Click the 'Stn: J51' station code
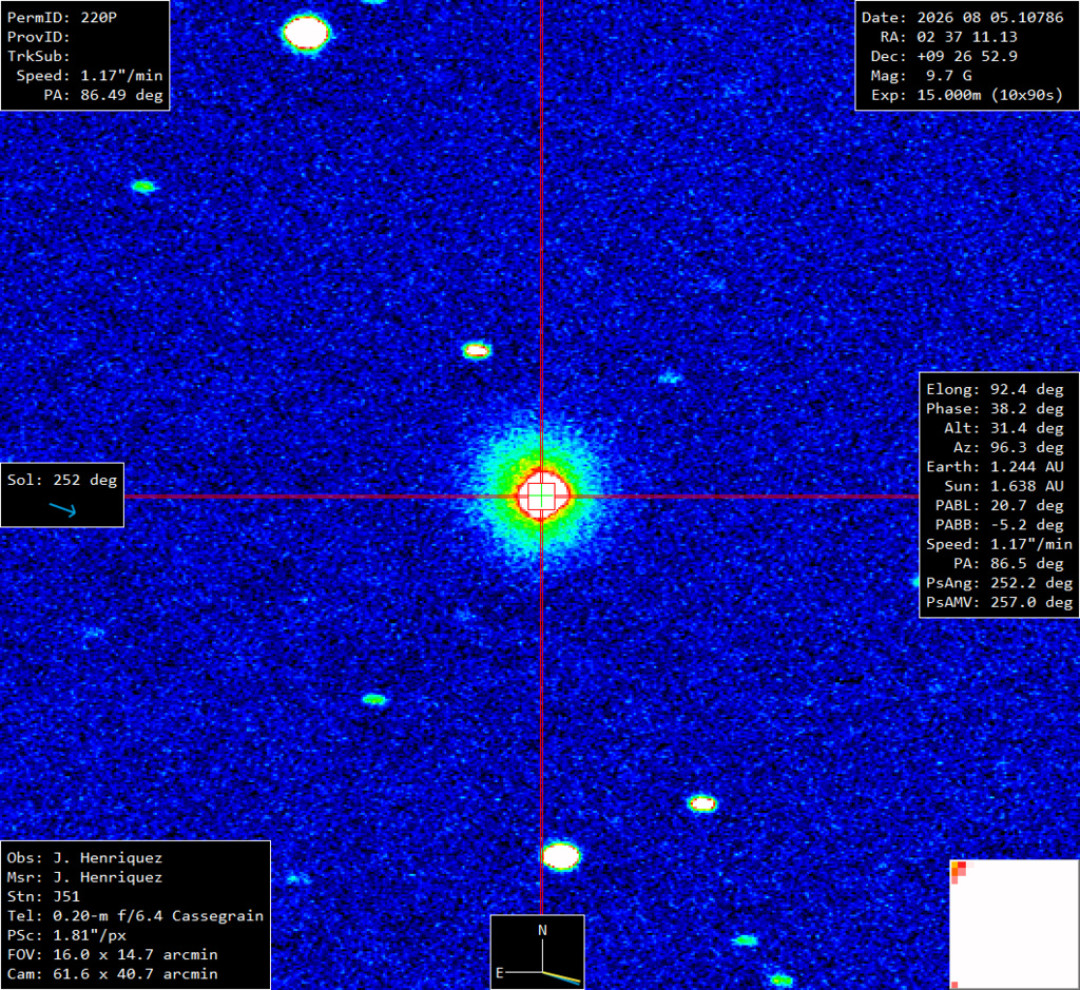Viewport: 1080px width, 990px height. click(x=43, y=897)
